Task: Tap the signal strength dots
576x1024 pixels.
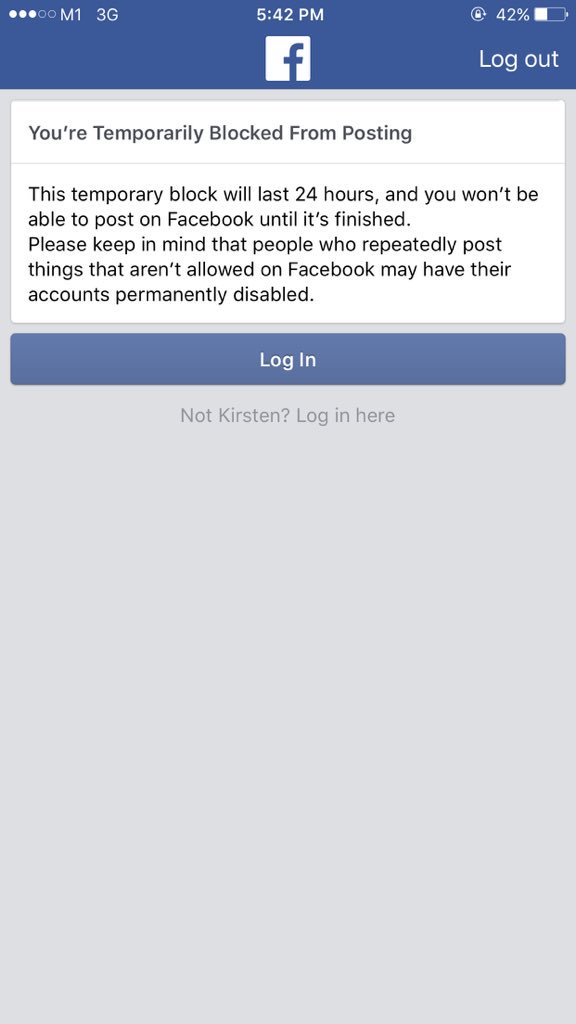Action: [32, 15]
